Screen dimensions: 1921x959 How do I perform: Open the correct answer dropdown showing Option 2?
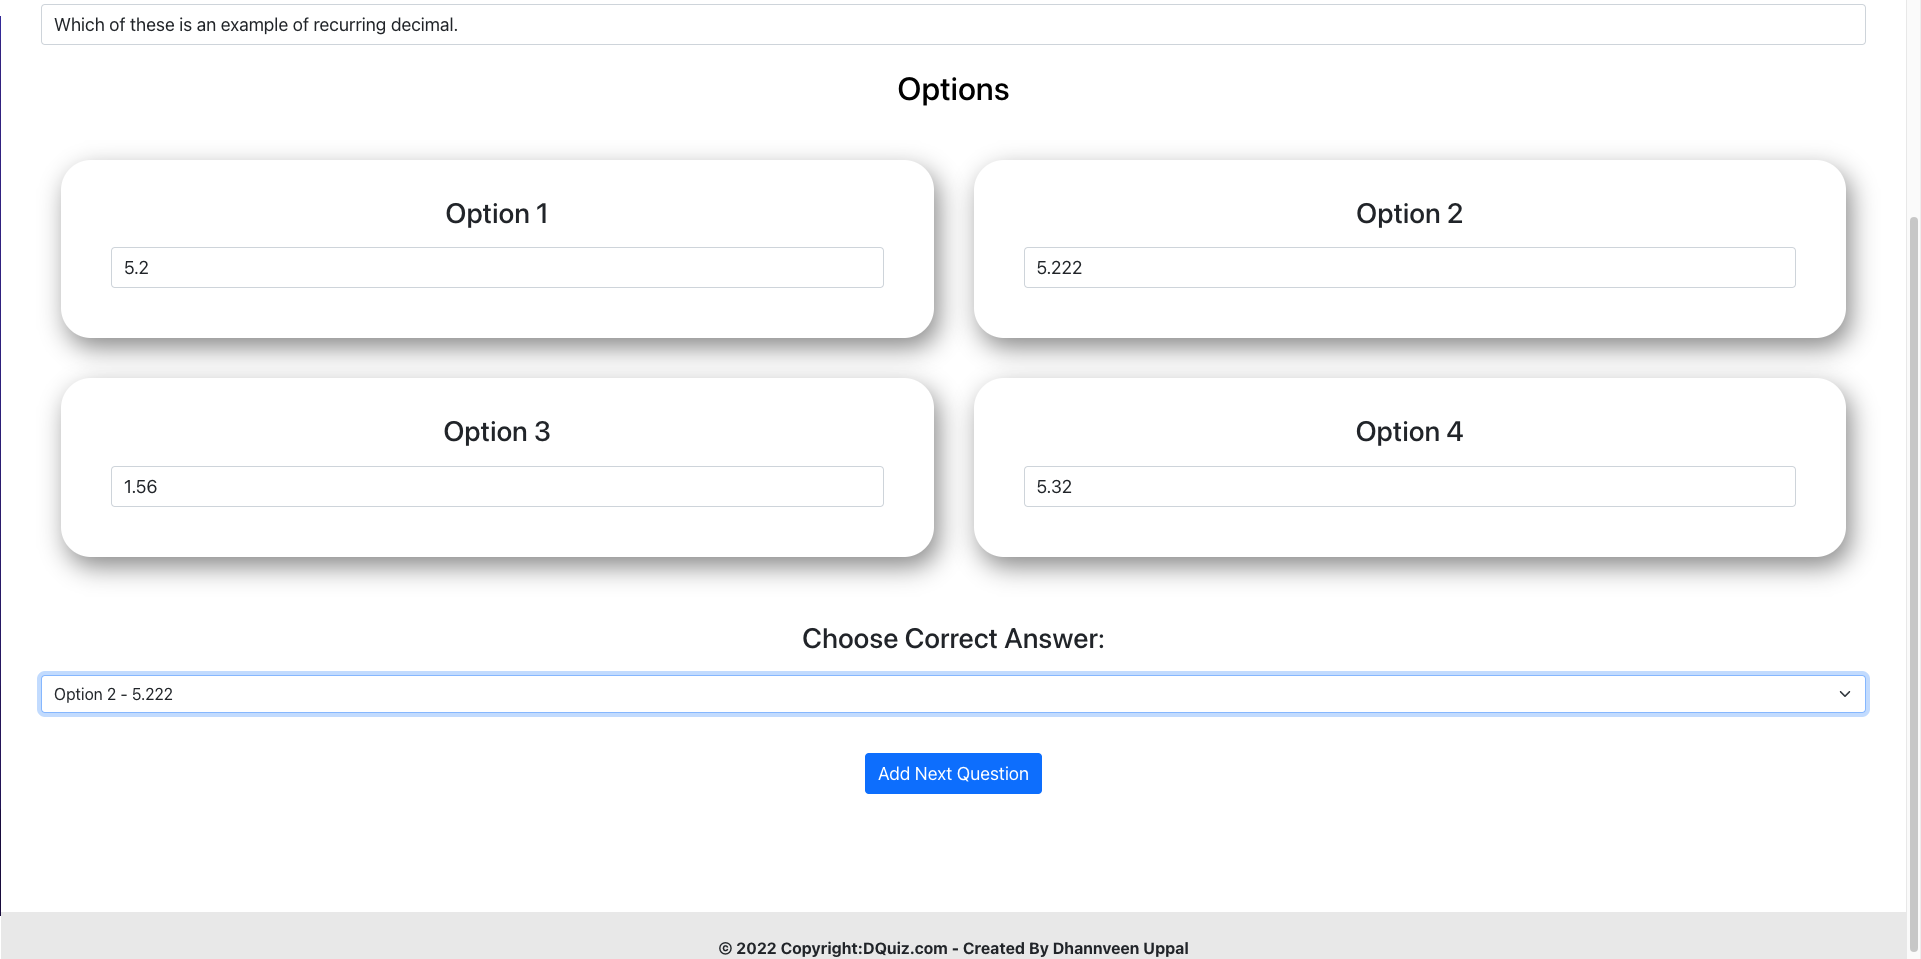953,694
